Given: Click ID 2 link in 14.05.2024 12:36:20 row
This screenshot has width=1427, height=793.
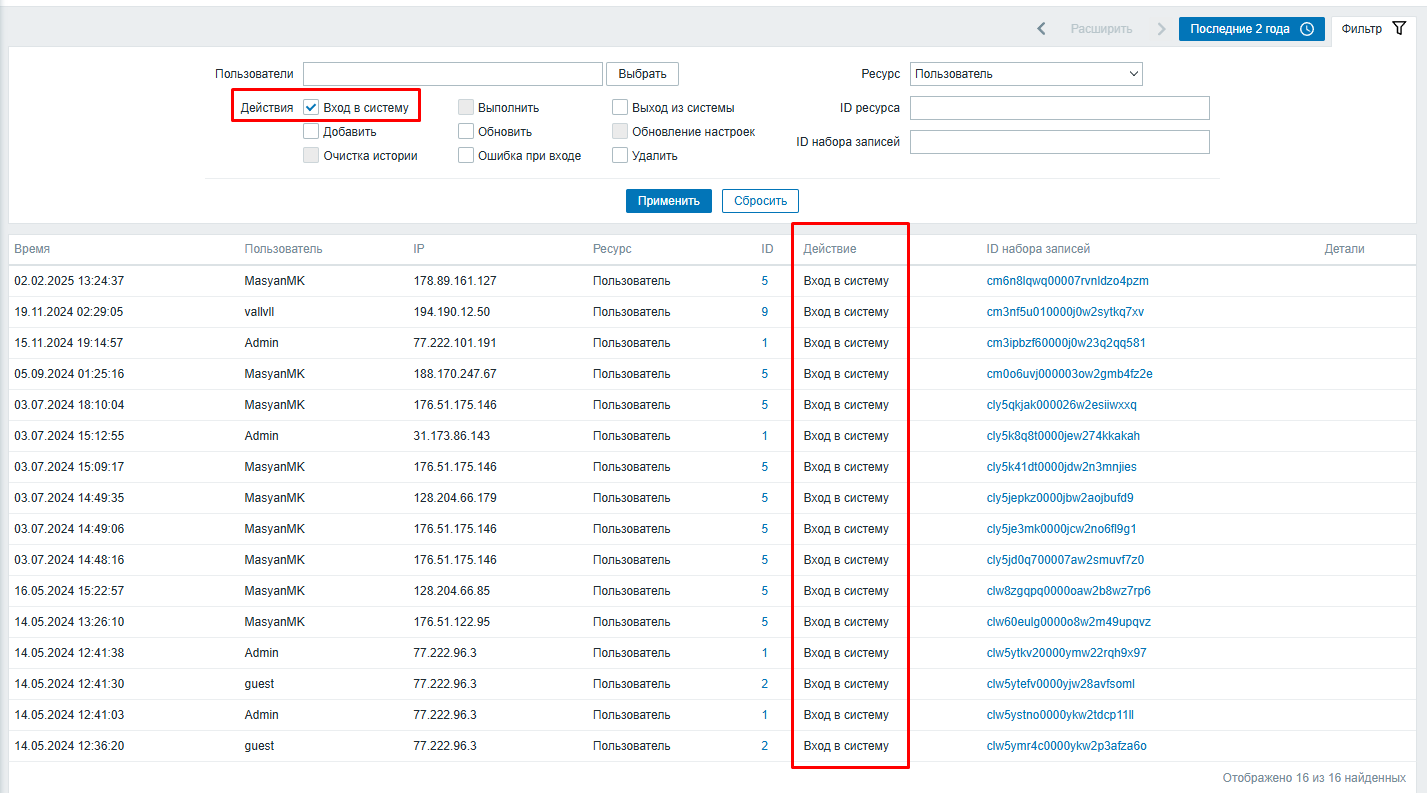Looking at the screenshot, I should click(x=764, y=746).
